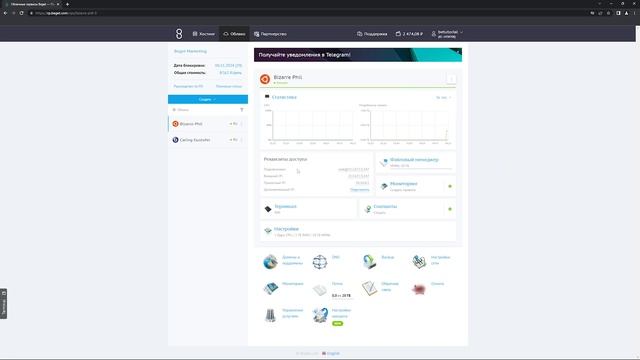This screenshot has width=640, height=360.
Task: Open the Статистика link
Action: point(284,97)
